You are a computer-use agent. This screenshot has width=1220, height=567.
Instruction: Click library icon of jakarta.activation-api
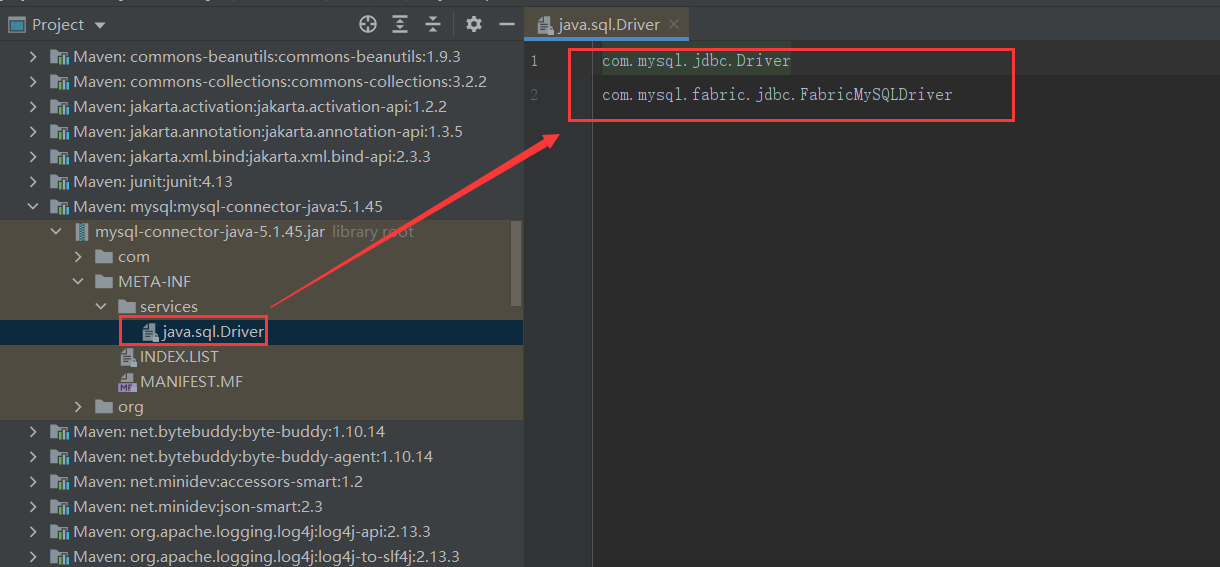point(59,106)
